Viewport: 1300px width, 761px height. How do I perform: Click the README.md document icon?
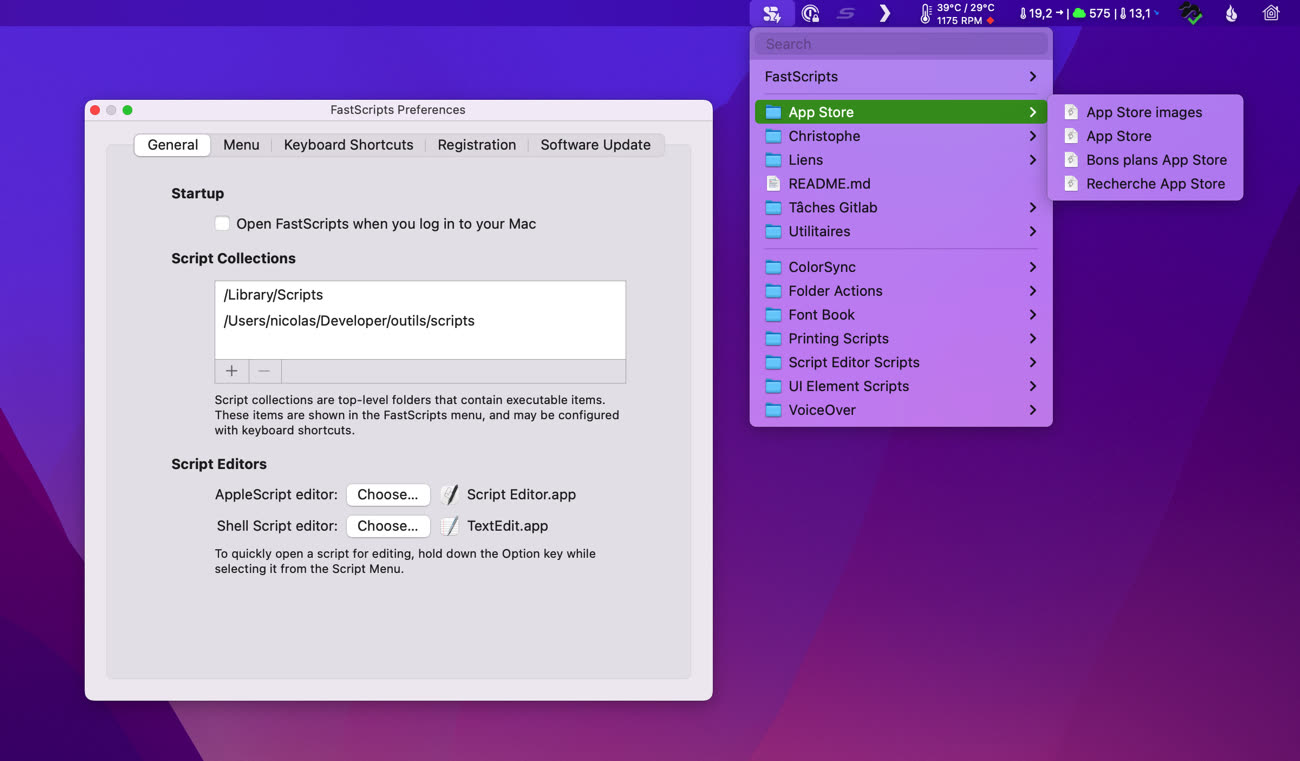(773, 184)
